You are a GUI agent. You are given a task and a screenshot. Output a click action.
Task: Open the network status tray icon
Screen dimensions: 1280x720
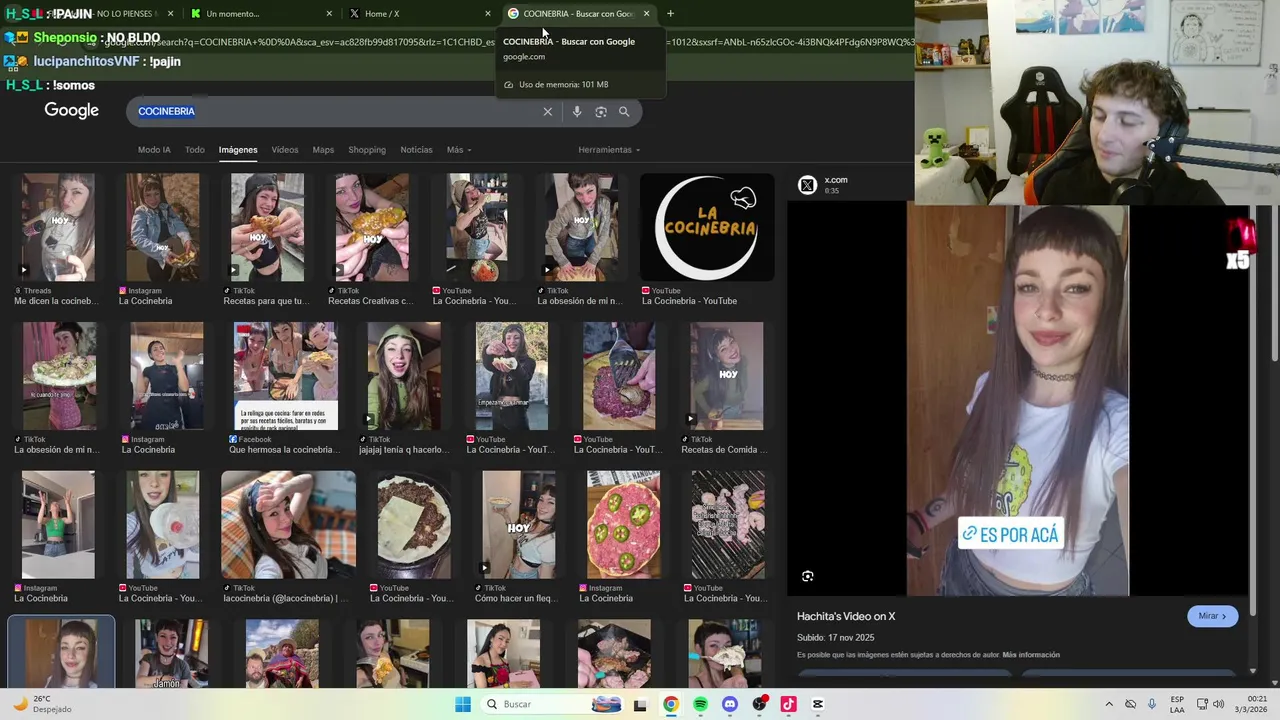[1202, 704]
